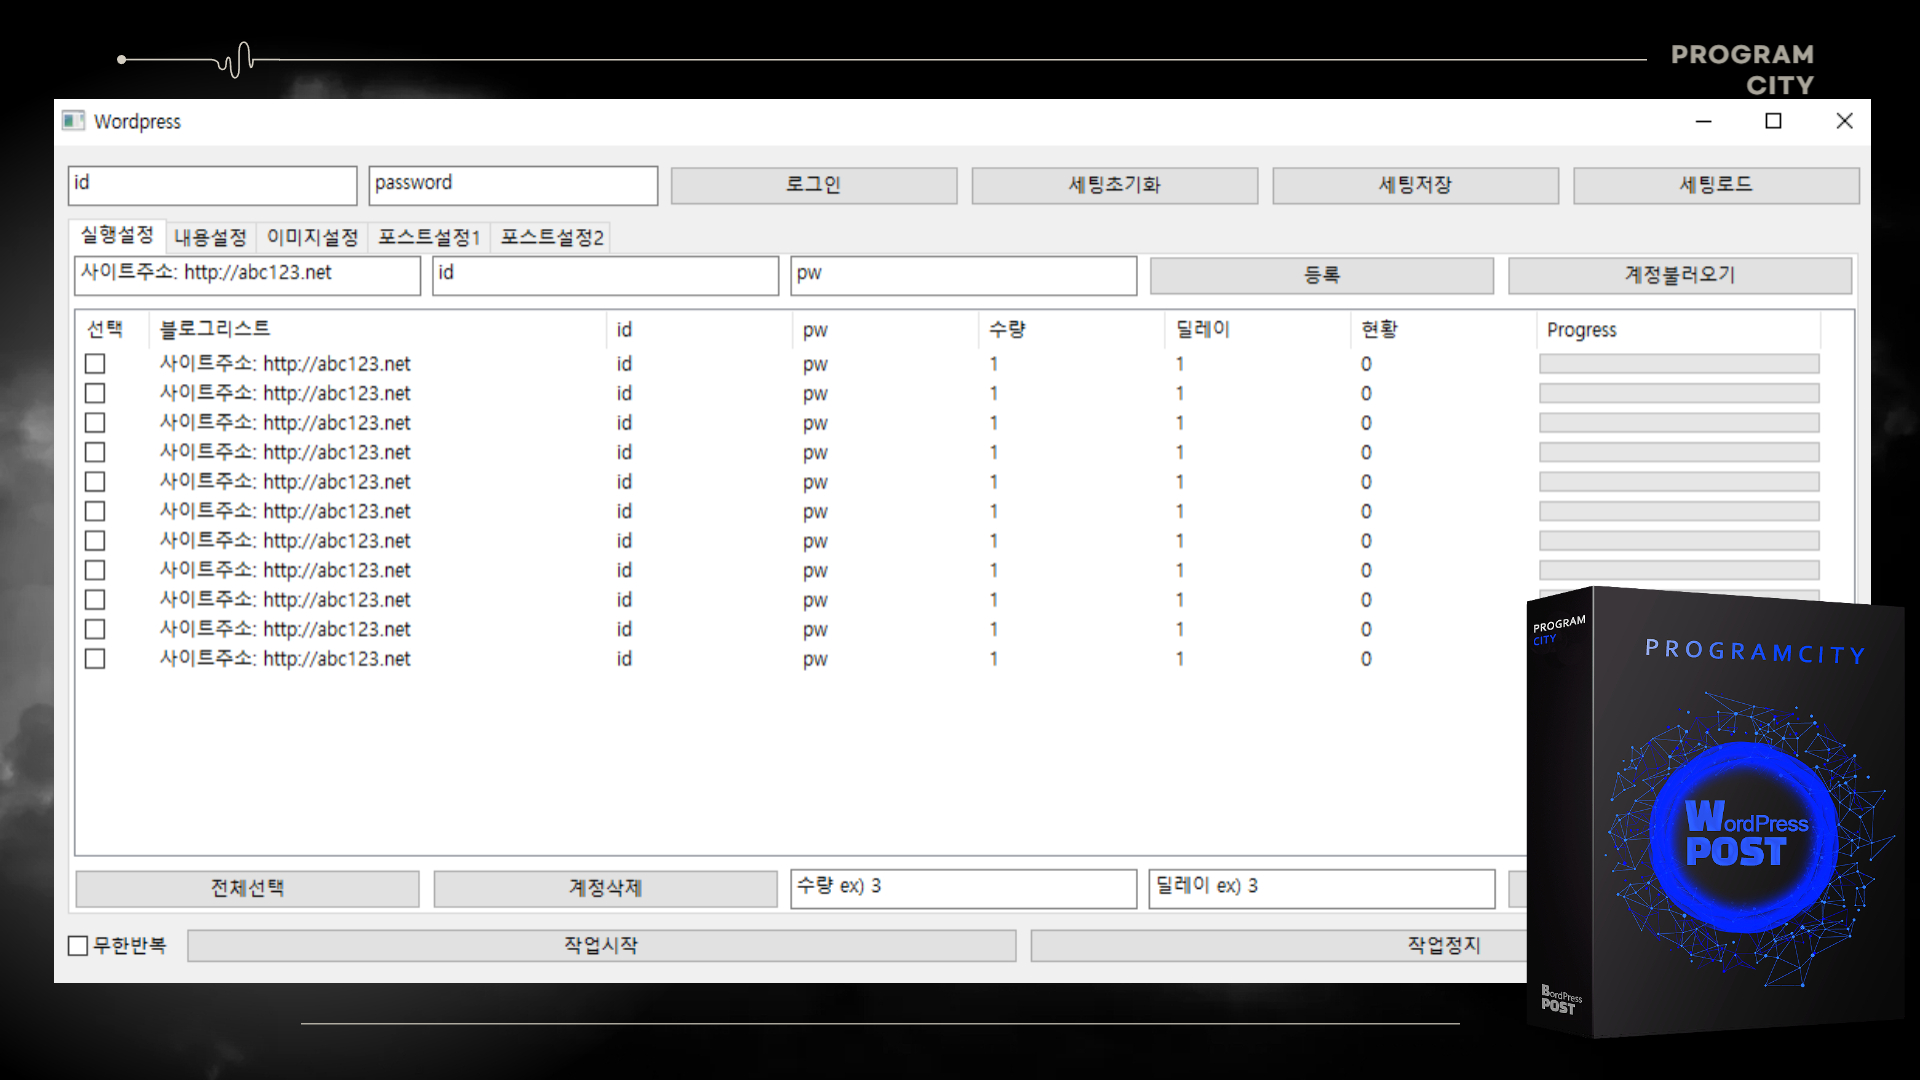The height and width of the screenshot is (1080, 1920).
Task: Select the first 사이트주소: http://abc123.net row text
Action: [x=285, y=364]
